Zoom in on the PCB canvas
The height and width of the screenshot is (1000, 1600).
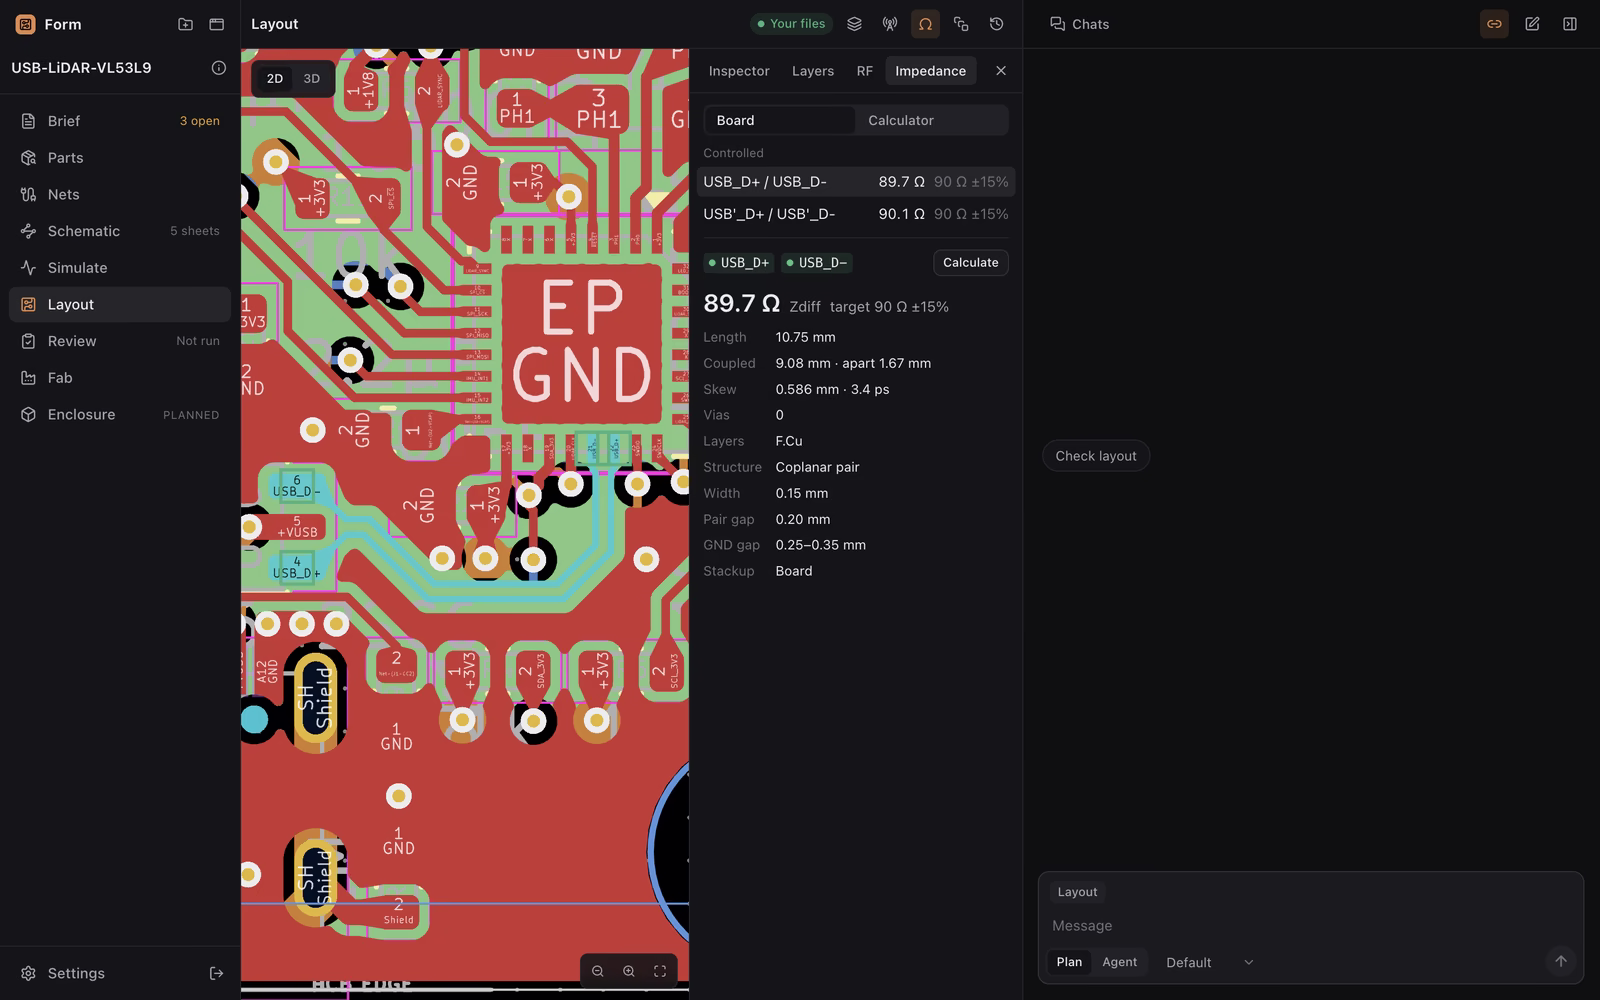point(629,971)
